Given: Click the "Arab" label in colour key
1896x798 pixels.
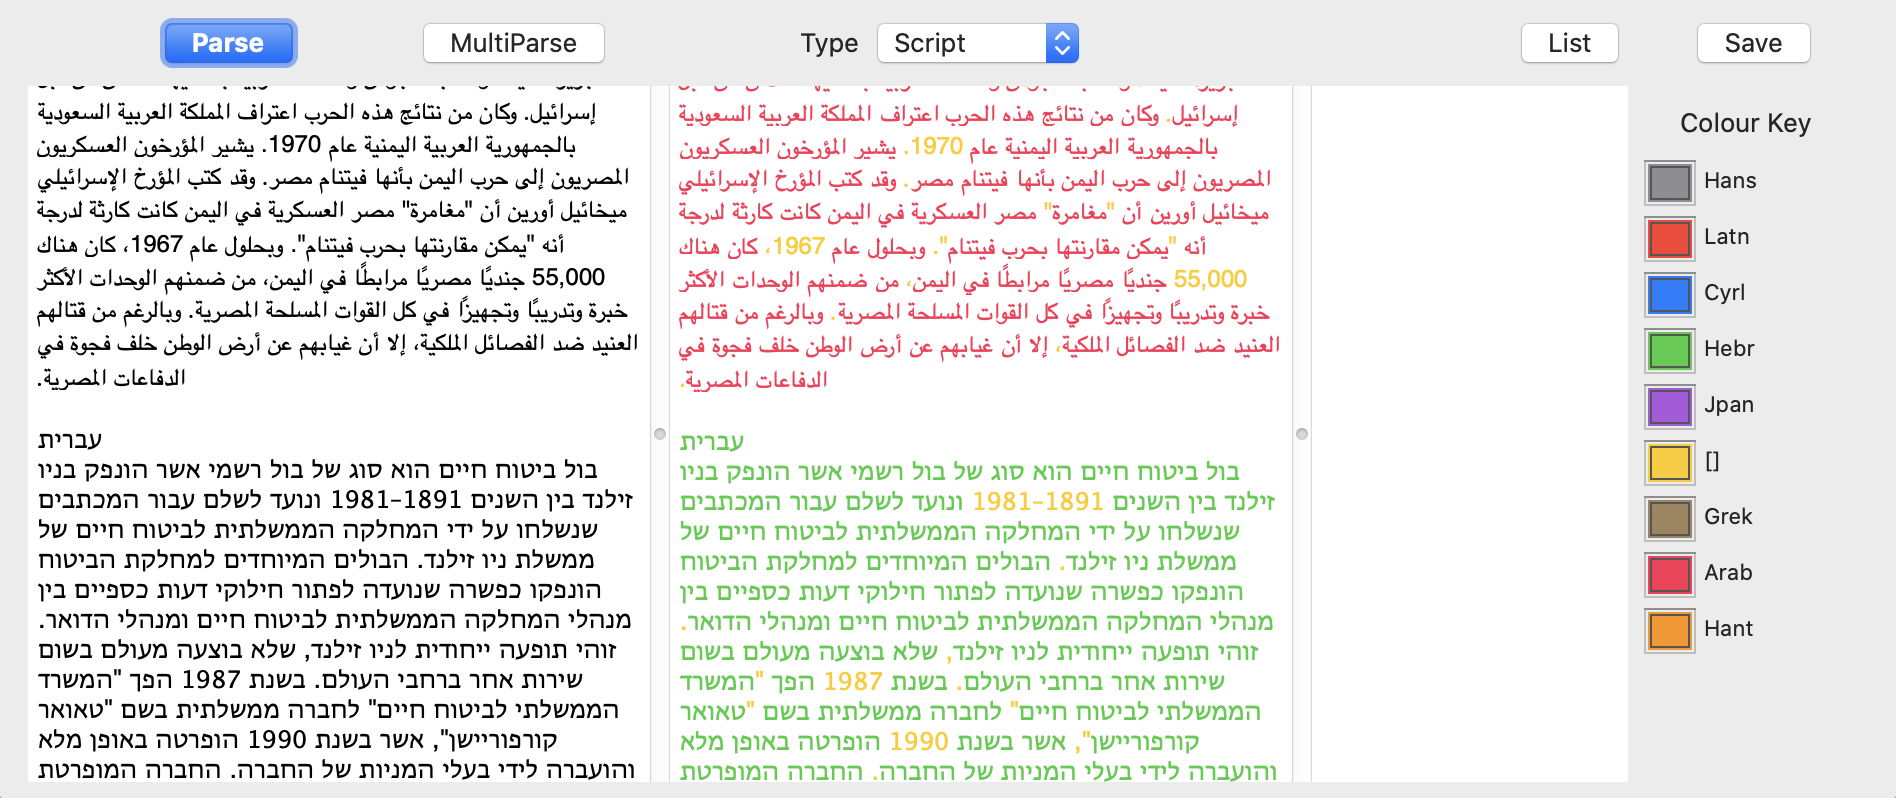Looking at the screenshot, I should [1728, 573].
